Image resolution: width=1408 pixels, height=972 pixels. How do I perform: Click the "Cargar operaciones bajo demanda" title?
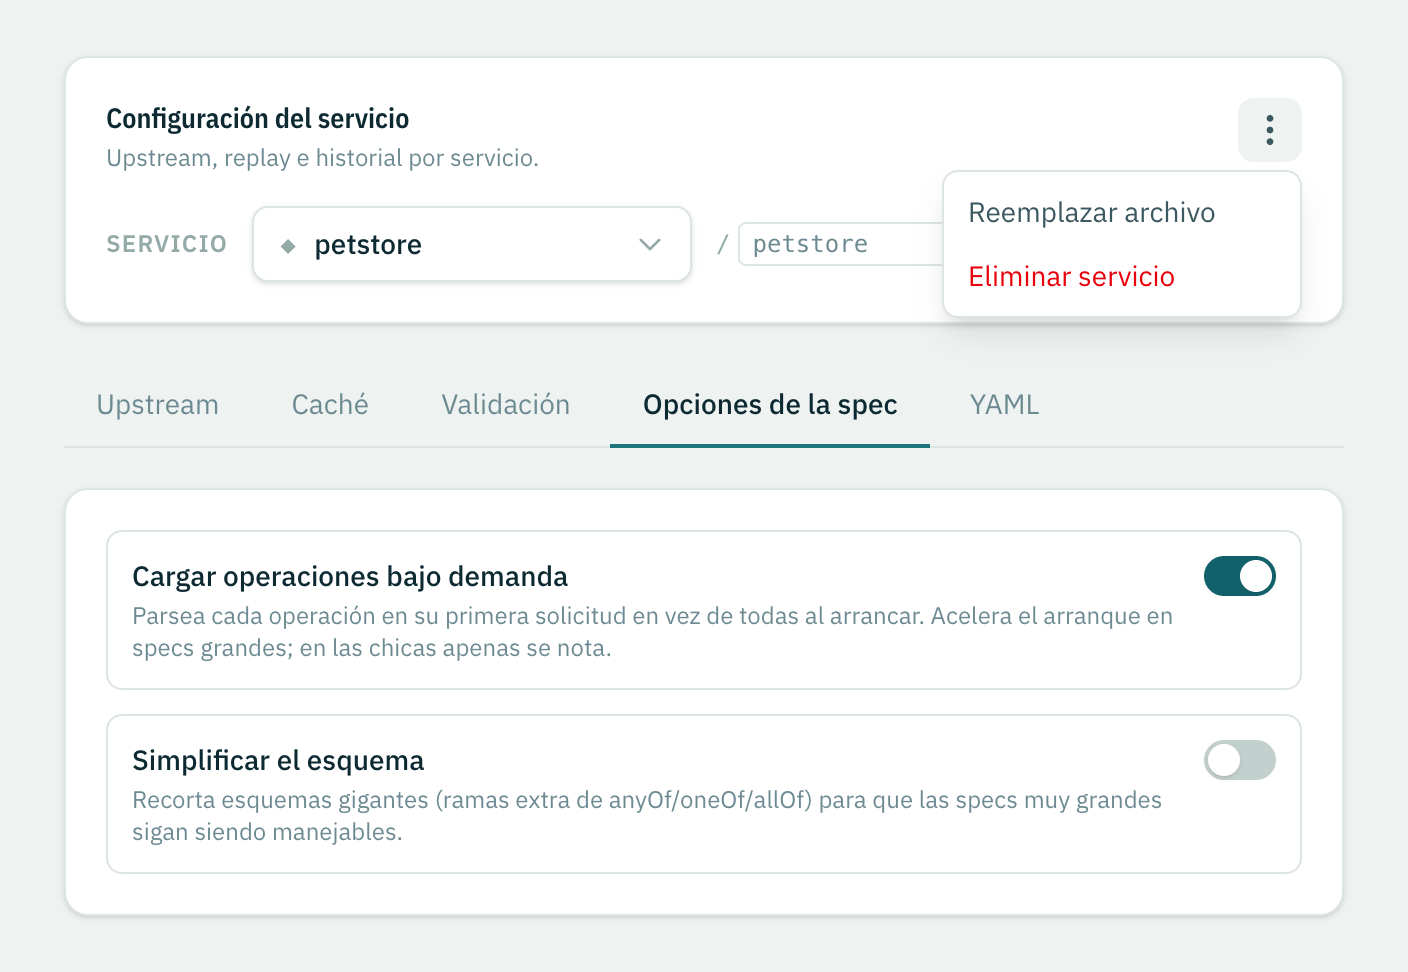tap(350, 577)
